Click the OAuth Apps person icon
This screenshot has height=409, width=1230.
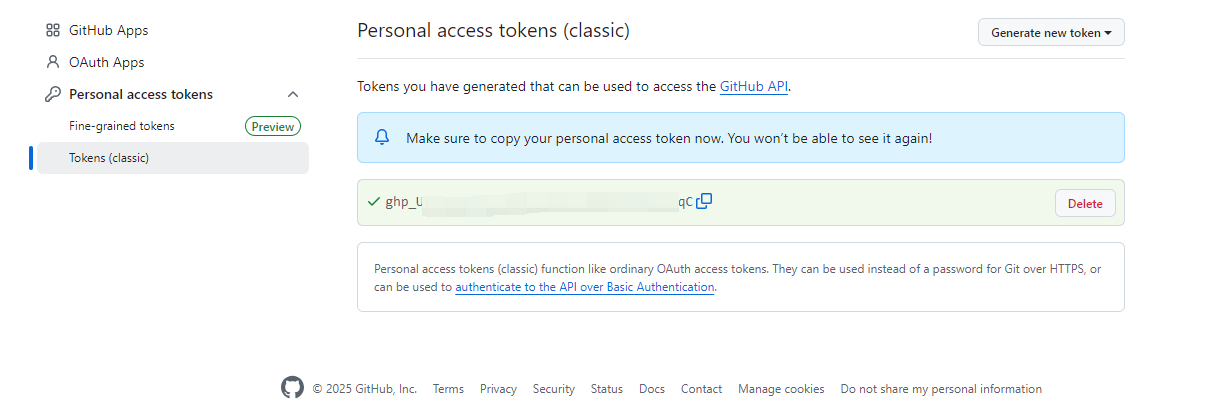(x=53, y=62)
